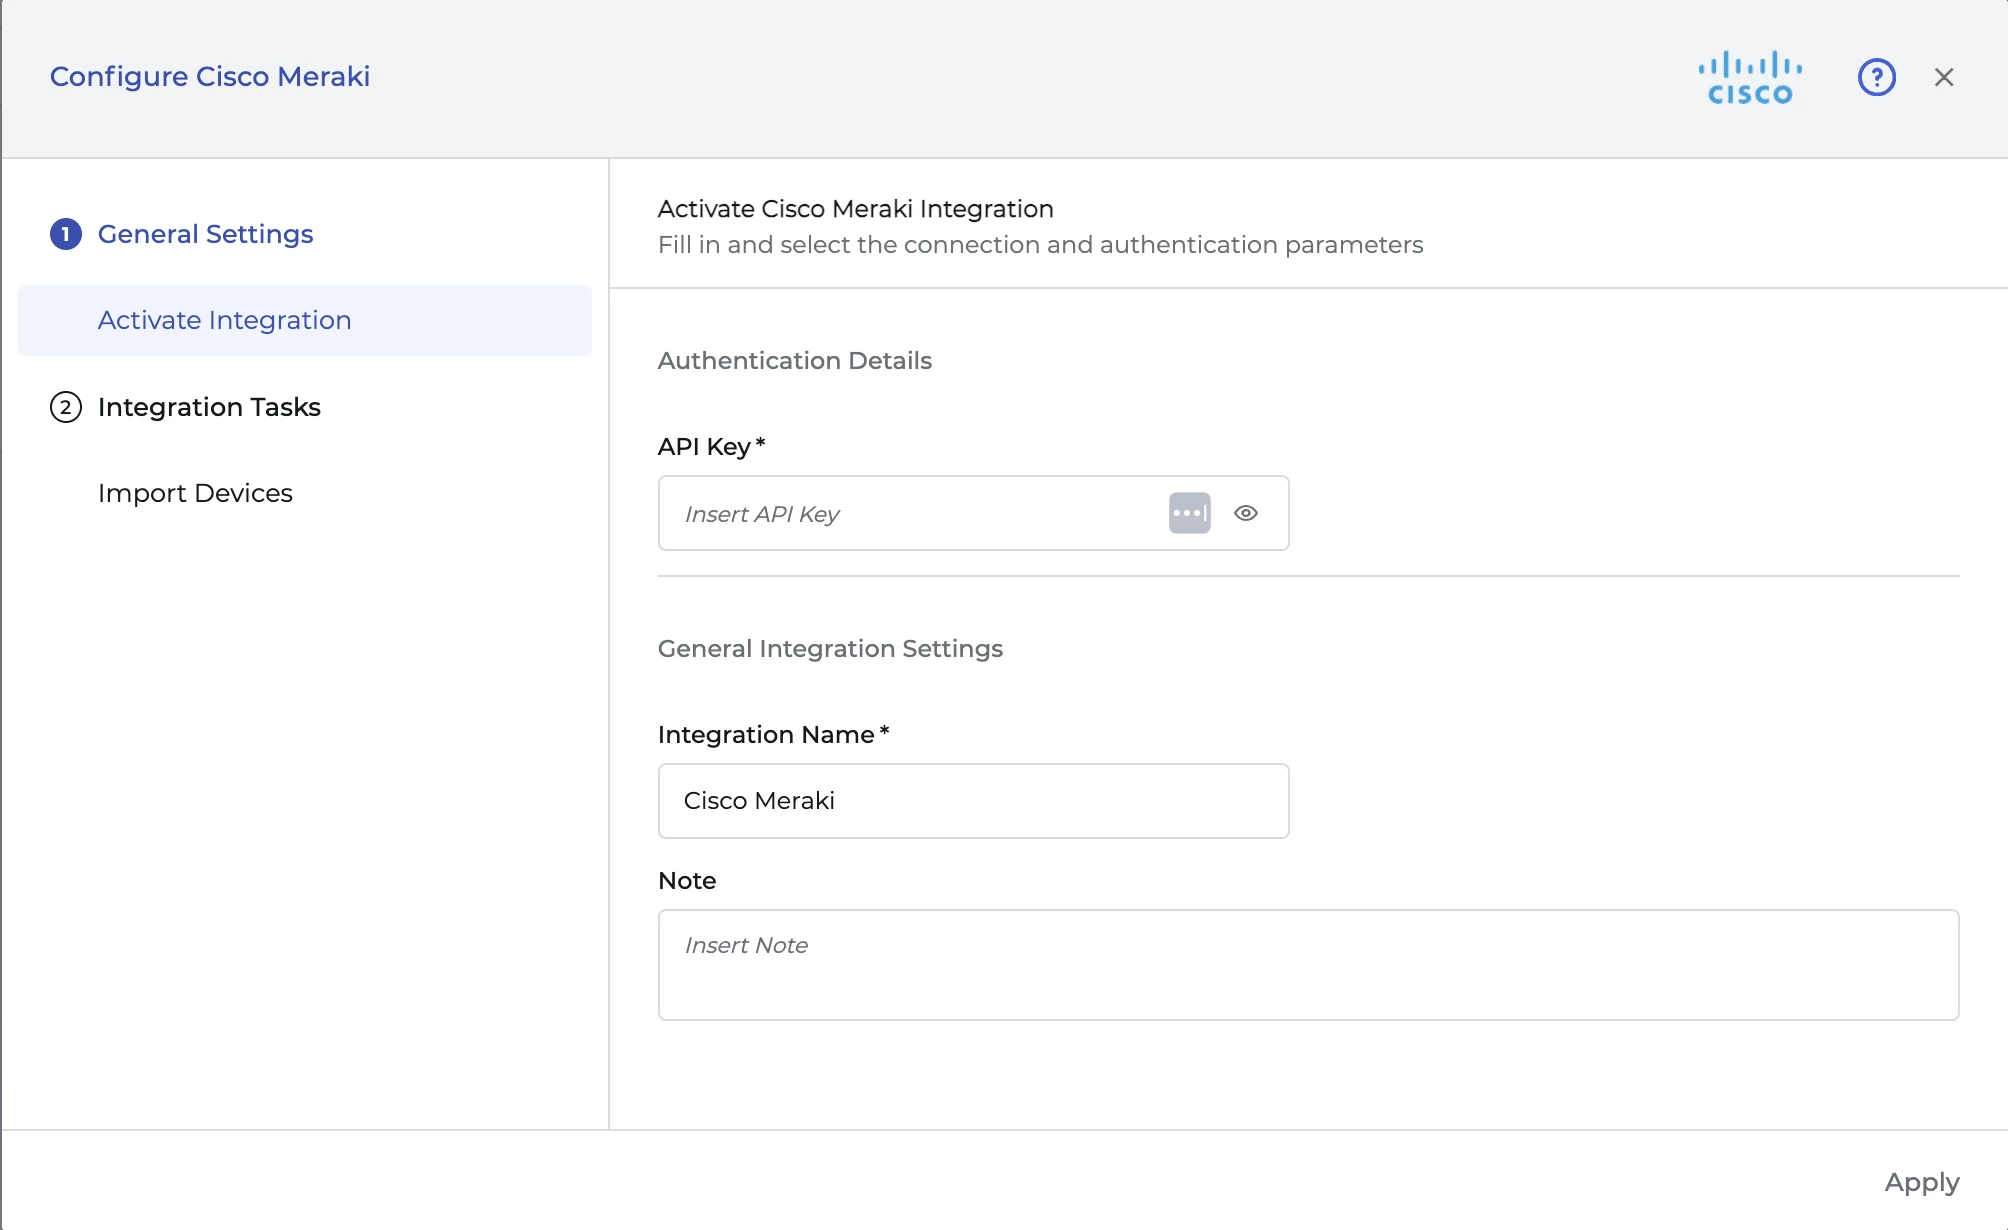Click the Authentication Details heading
The width and height of the screenshot is (2008, 1230).
click(794, 361)
